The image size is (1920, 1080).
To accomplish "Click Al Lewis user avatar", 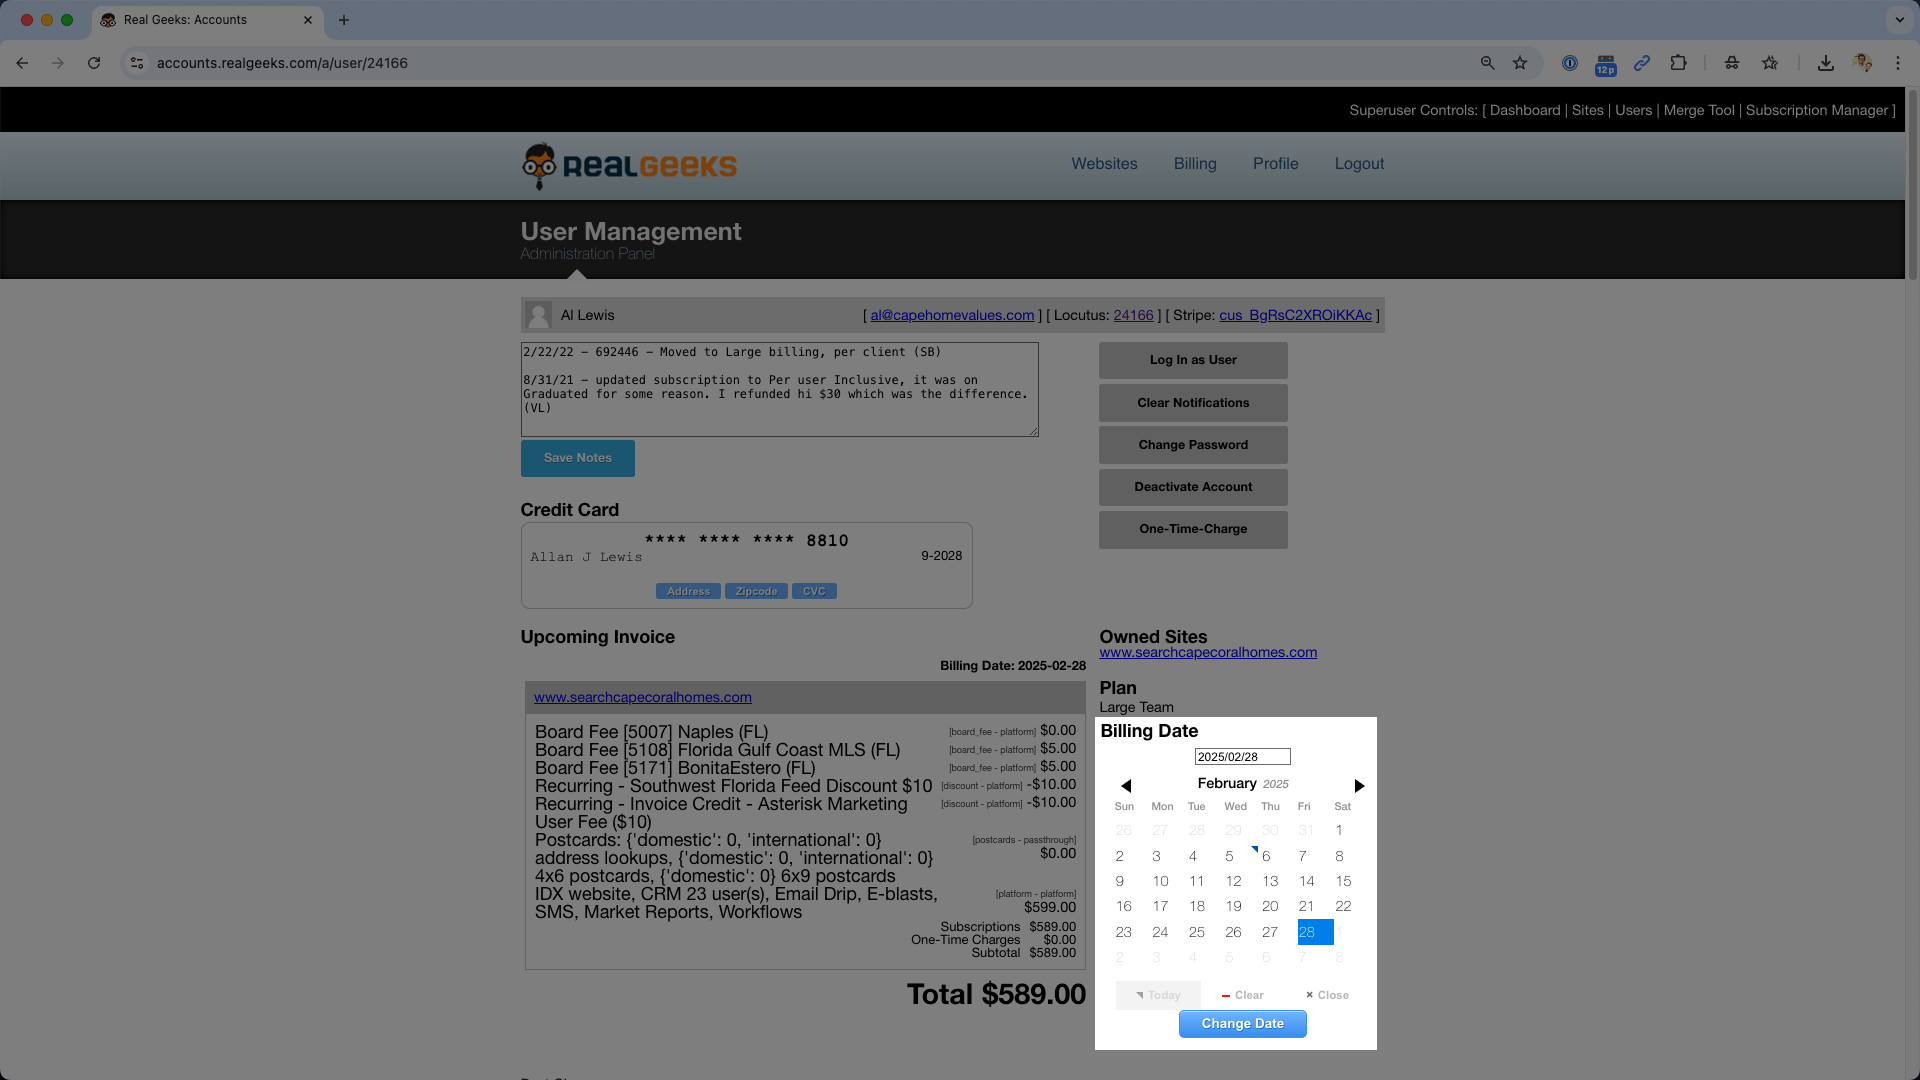I will pyautogui.click(x=539, y=316).
